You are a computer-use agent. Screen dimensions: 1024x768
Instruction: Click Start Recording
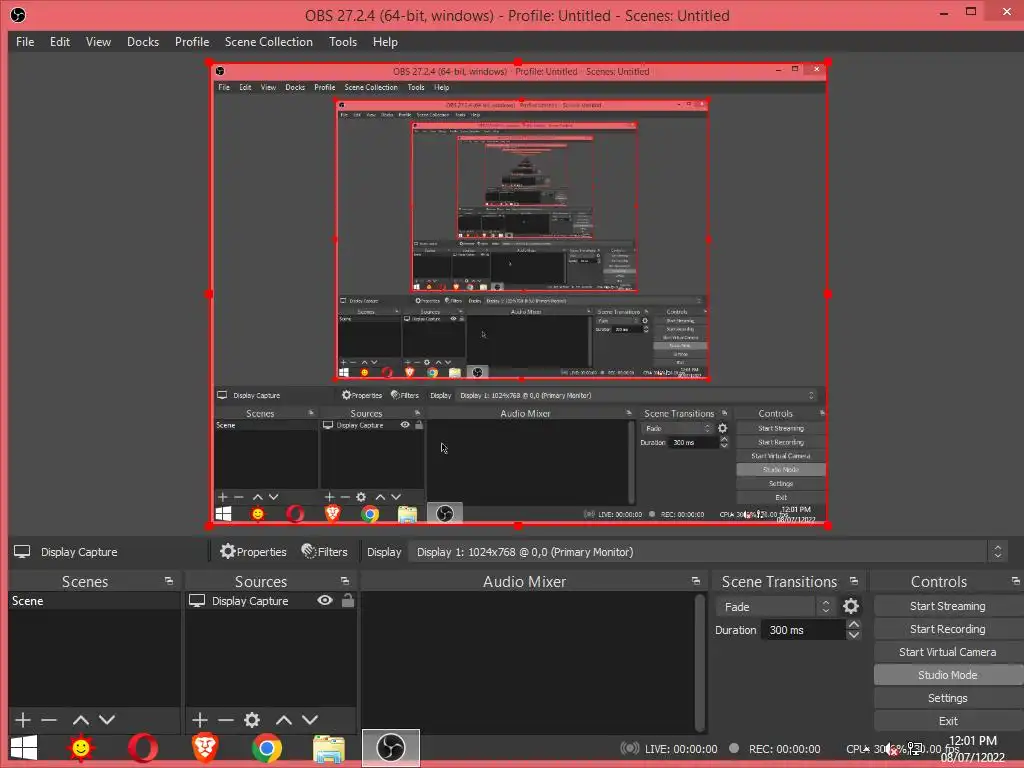click(948, 629)
